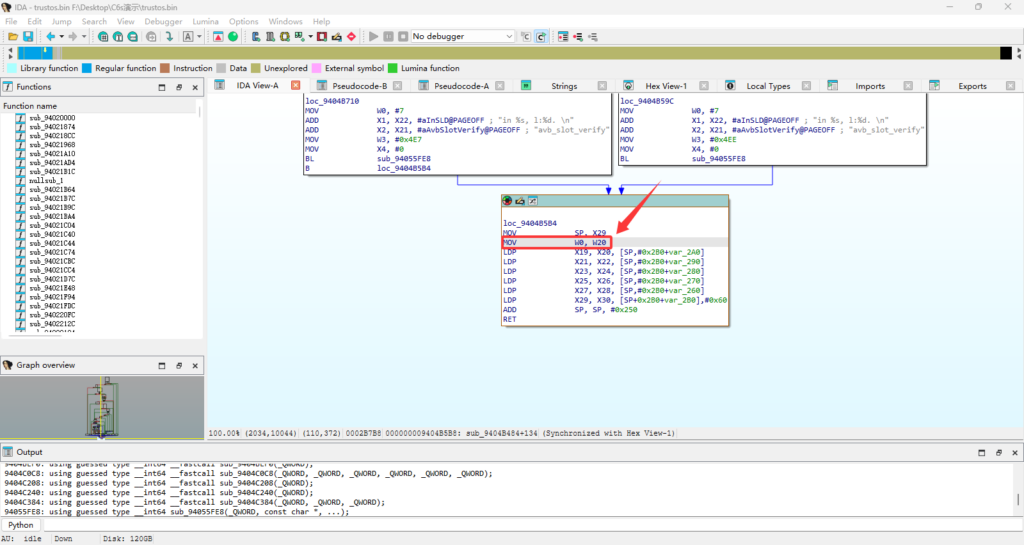The height and width of the screenshot is (545, 1024).
Task: Click the red diamond breakpoint icon
Action: pyautogui.click(x=350, y=37)
